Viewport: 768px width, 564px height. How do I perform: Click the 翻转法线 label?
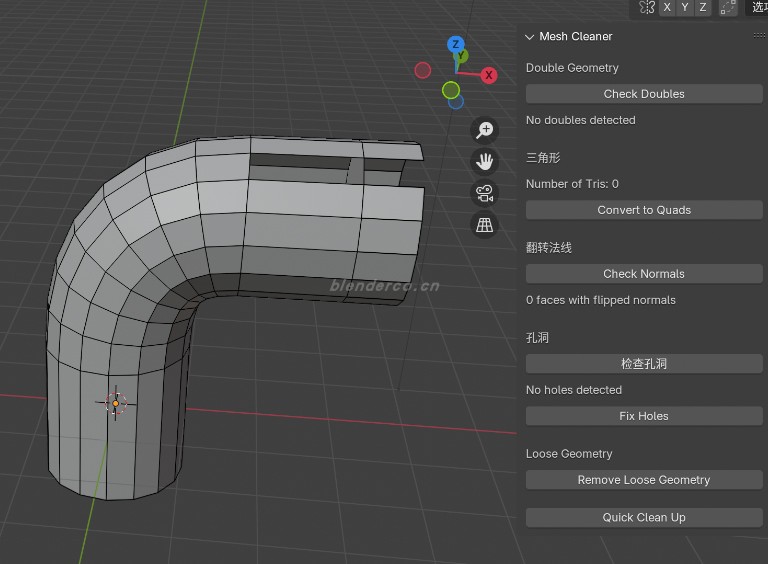(x=549, y=248)
